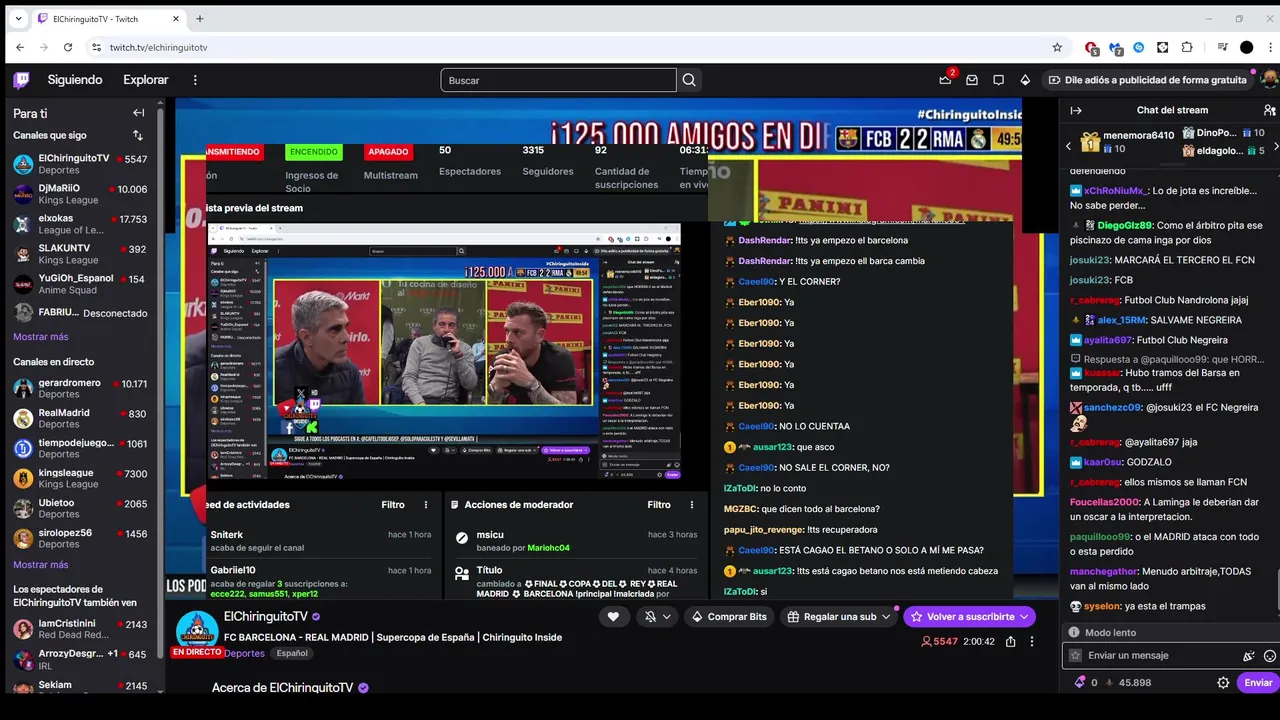Image resolution: width=1280 pixels, height=720 pixels.
Task: Show previous gift leaderboard with left arrow
Action: [x=1068, y=146]
